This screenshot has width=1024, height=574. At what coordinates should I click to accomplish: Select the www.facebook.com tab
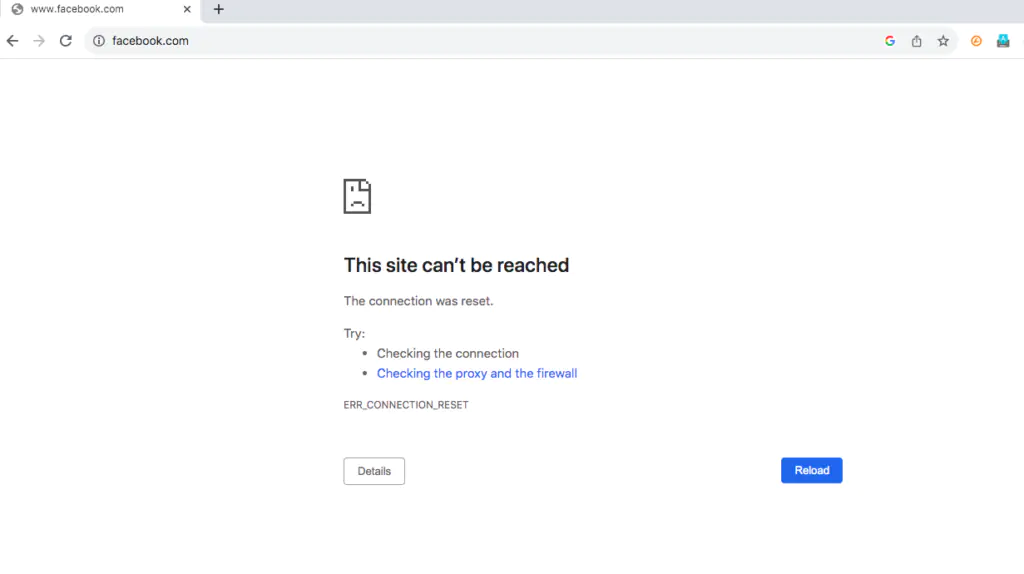[101, 10]
